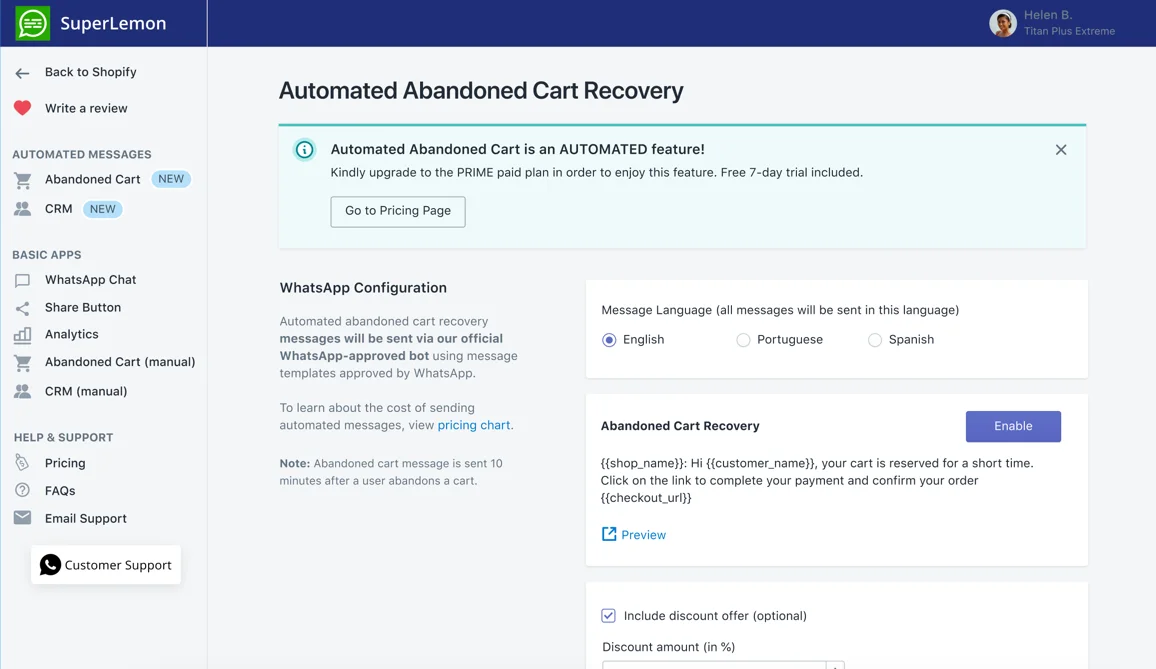
Task: Click the Email Support envelope icon
Action: 22,518
